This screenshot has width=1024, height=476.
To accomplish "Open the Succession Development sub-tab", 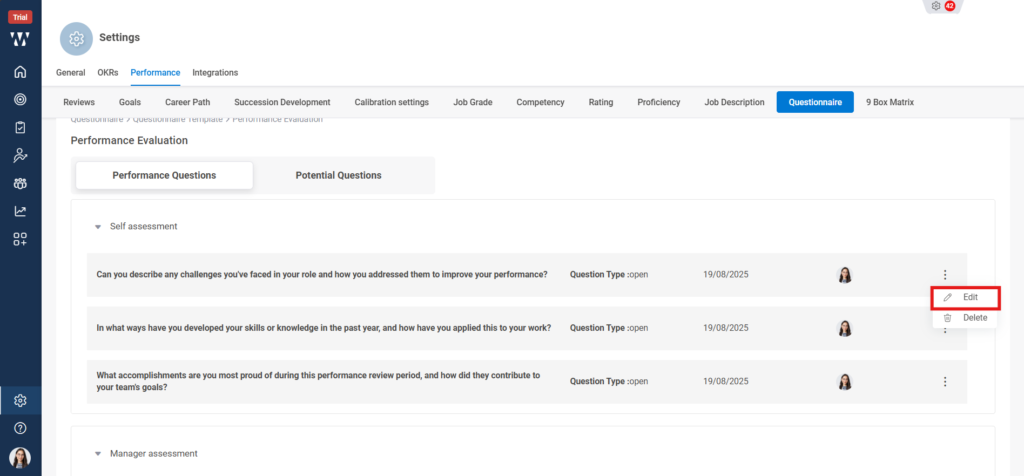I will [x=282, y=102].
